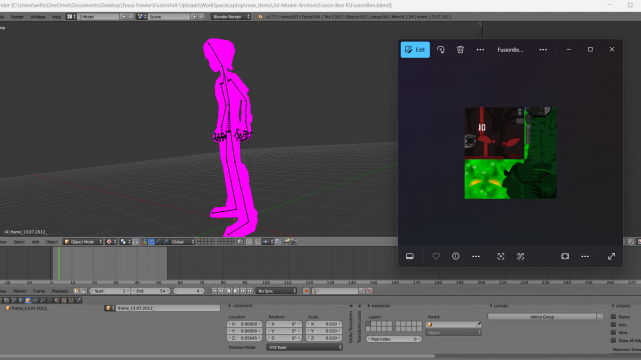641x360 pixels.
Task: Mark image as favorite with heart icon
Action: (436, 256)
